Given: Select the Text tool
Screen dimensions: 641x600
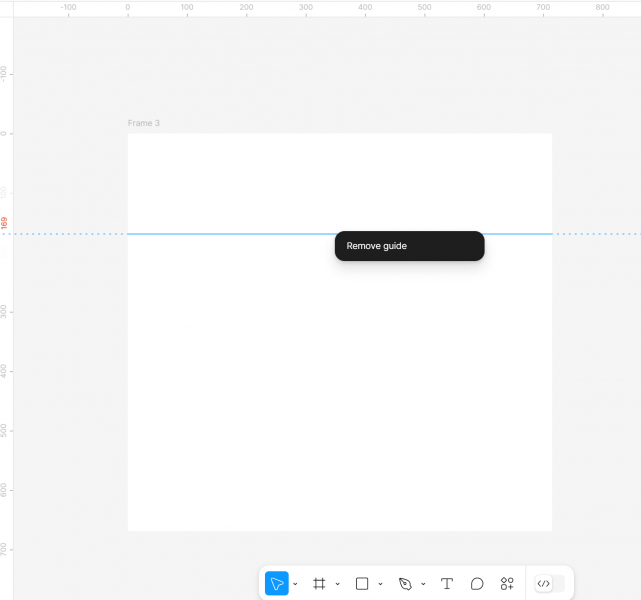Looking at the screenshot, I should pos(447,583).
